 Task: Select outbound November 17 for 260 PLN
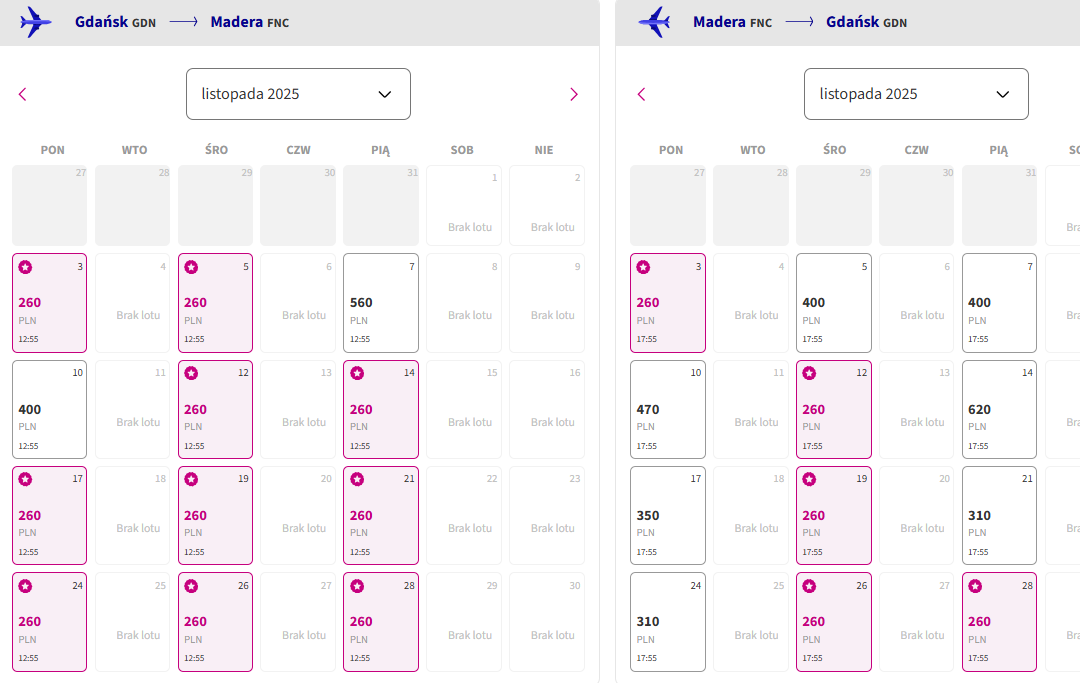pyautogui.click(x=50, y=516)
